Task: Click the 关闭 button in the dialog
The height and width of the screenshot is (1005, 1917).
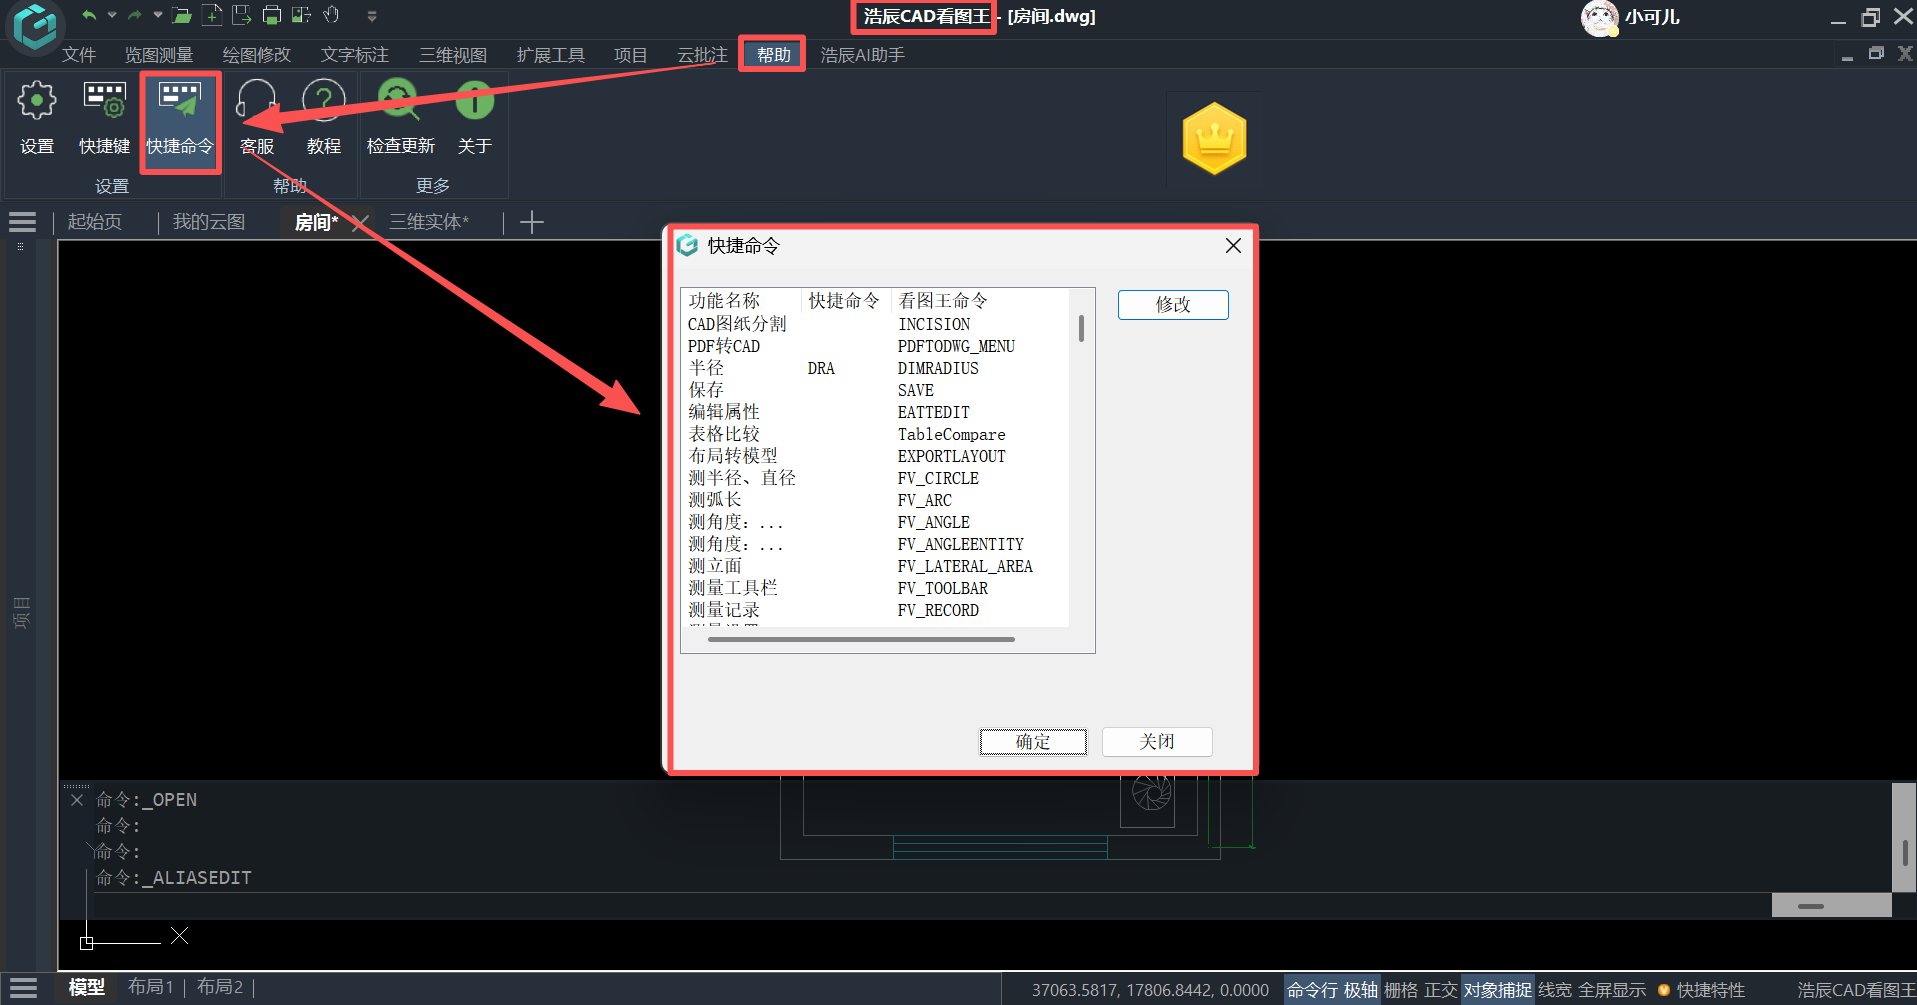Action: (1157, 742)
